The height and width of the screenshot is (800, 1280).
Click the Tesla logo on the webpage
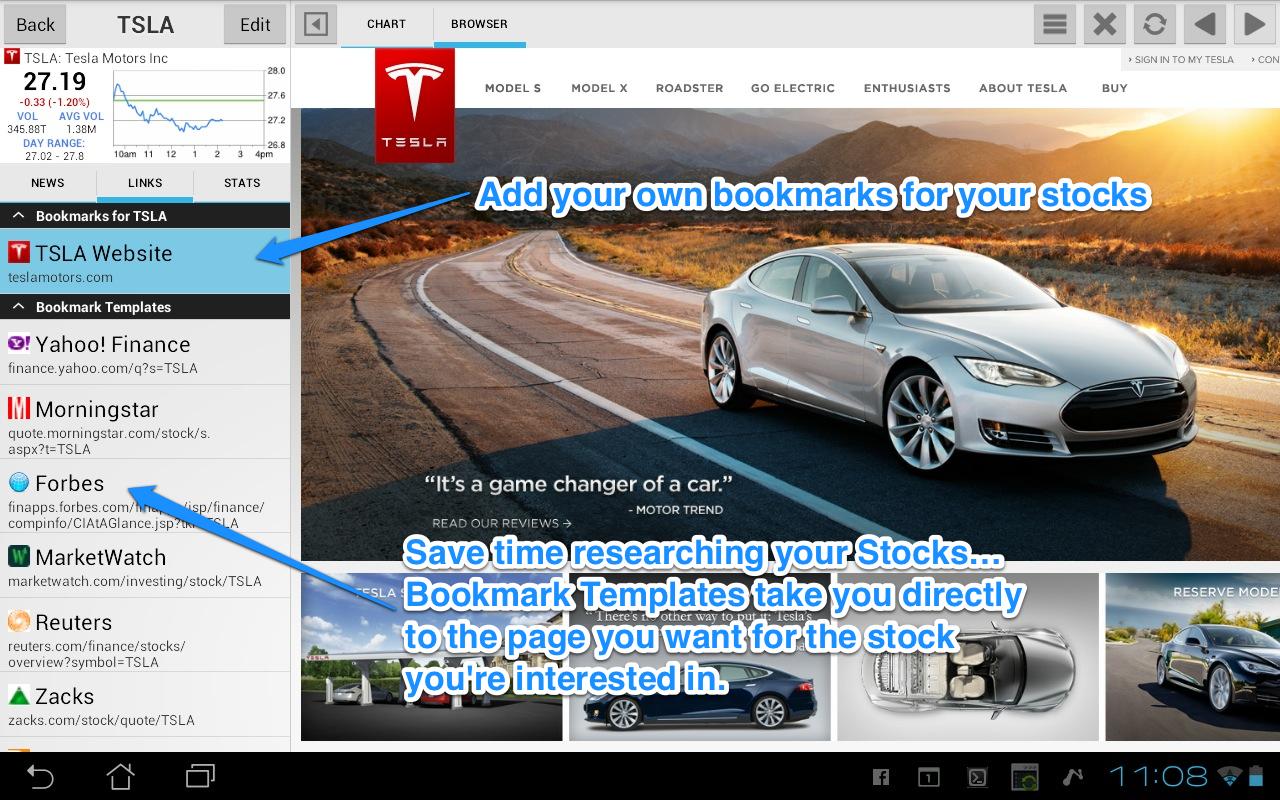(415, 105)
